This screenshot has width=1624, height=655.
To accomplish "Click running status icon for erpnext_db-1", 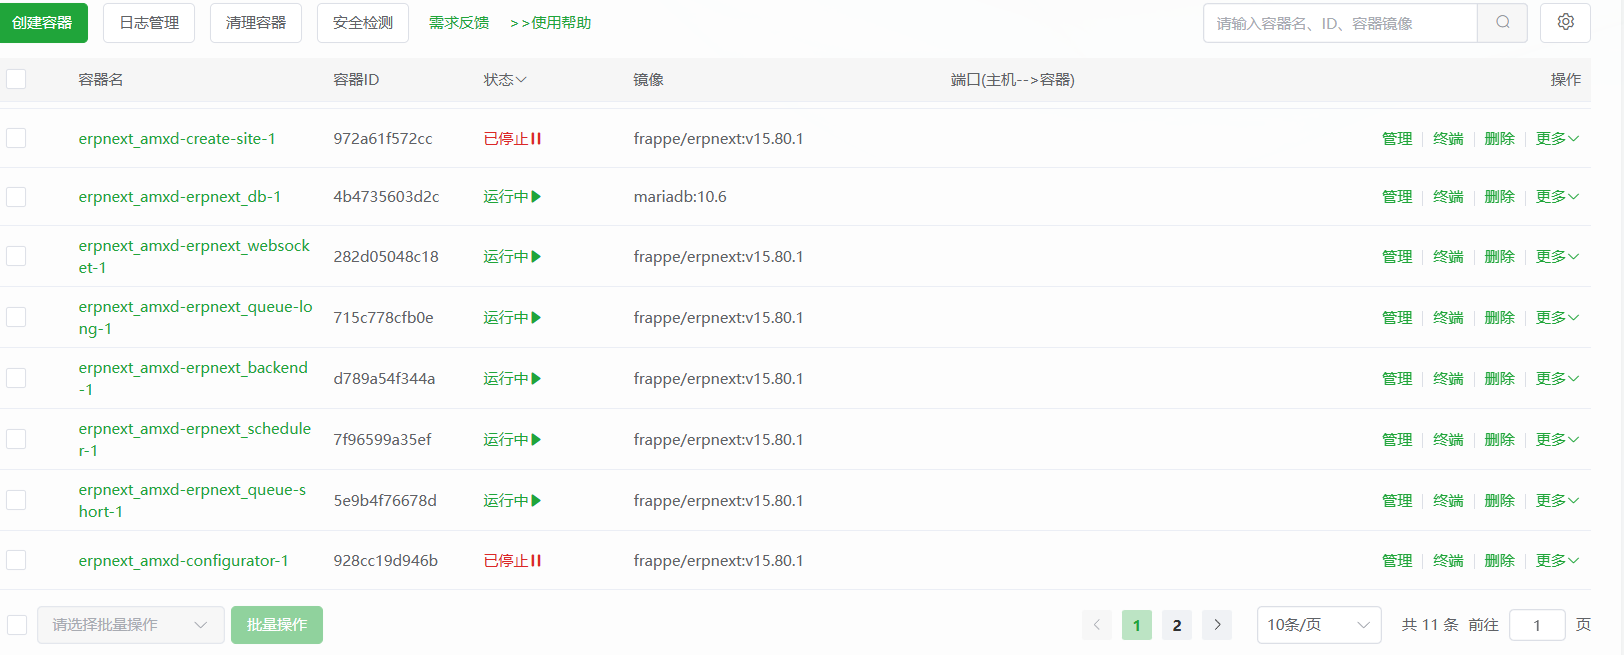I will point(537,197).
